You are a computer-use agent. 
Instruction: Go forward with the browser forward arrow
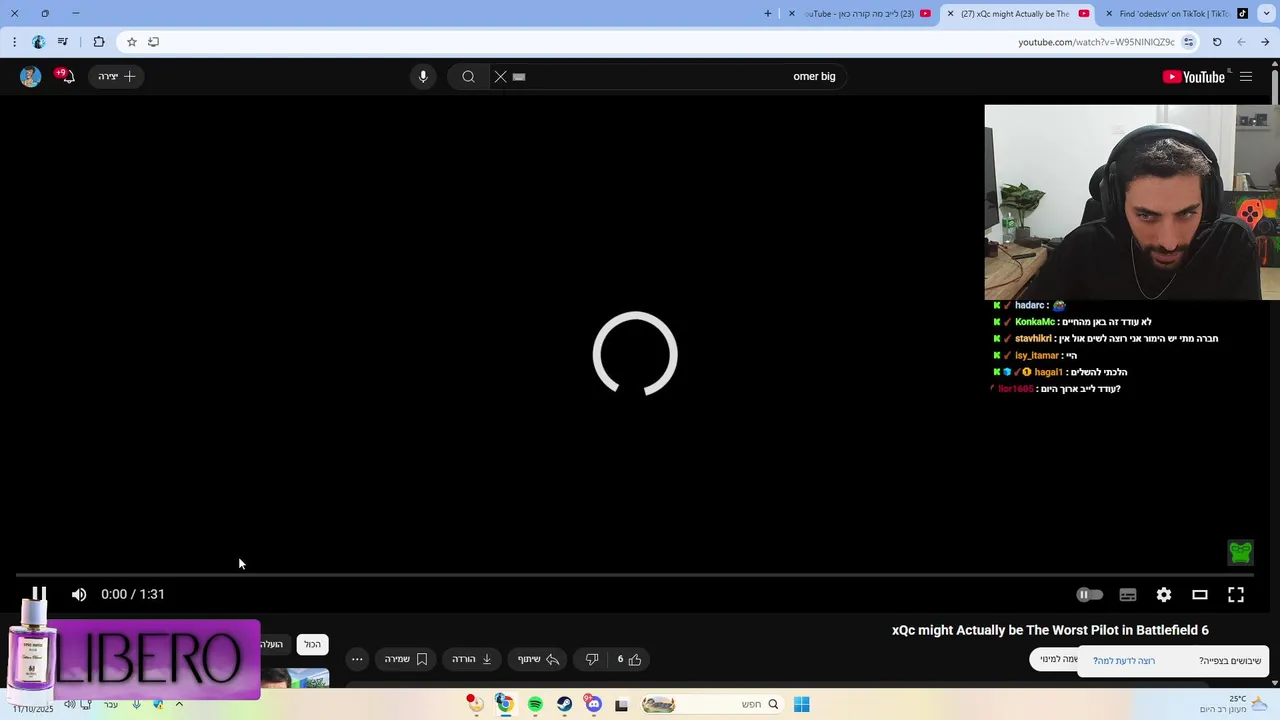(x=1241, y=42)
